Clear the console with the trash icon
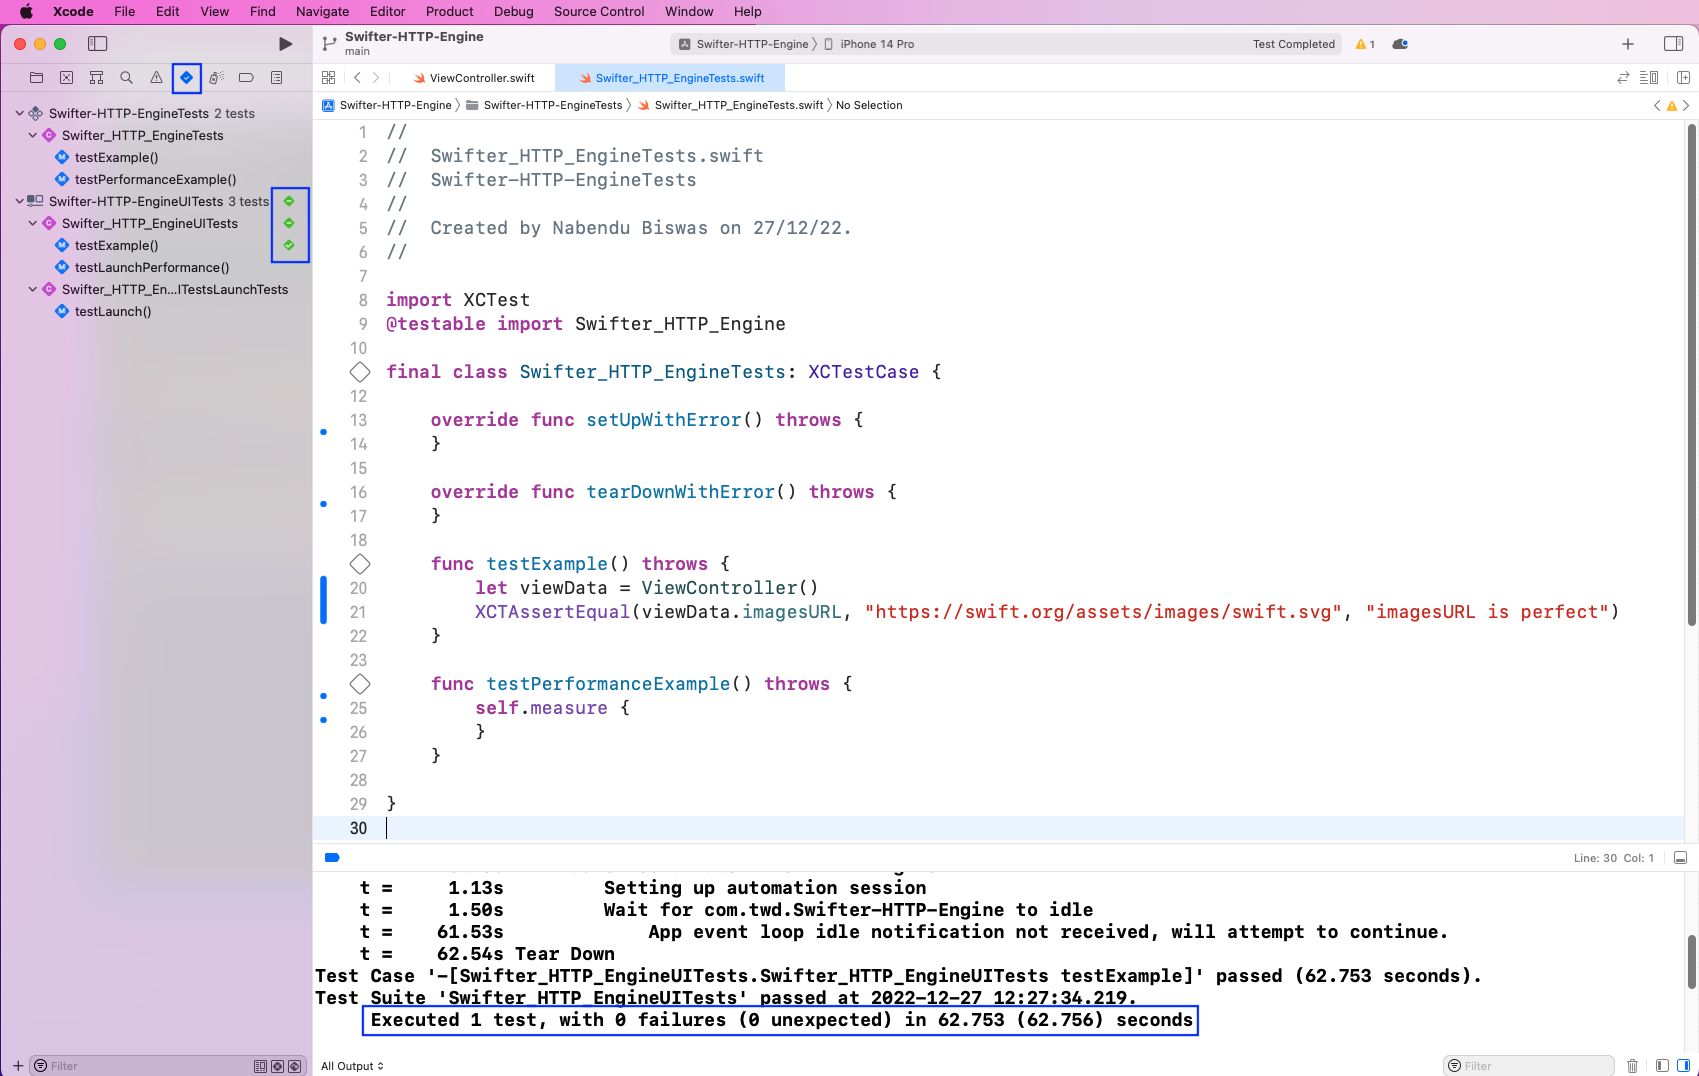1699x1076 pixels. point(1632,1066)
